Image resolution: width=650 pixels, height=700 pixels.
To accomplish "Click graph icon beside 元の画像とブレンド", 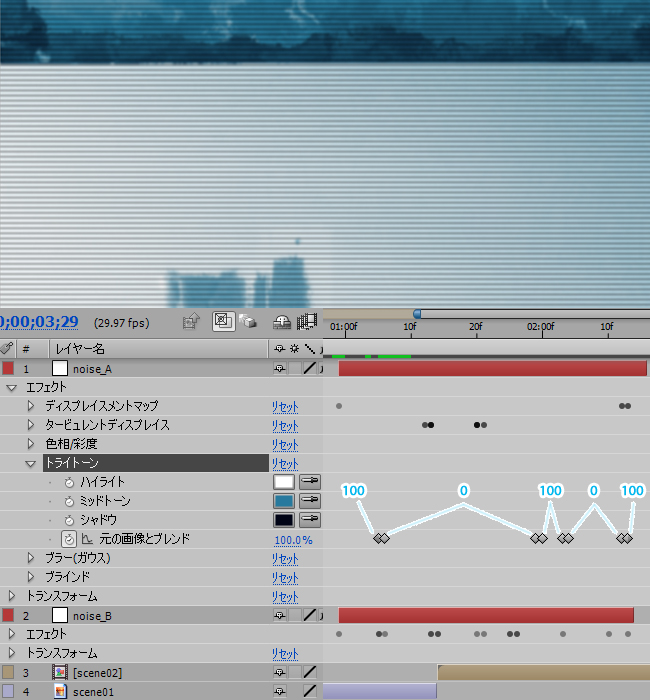I will point(86,539).
